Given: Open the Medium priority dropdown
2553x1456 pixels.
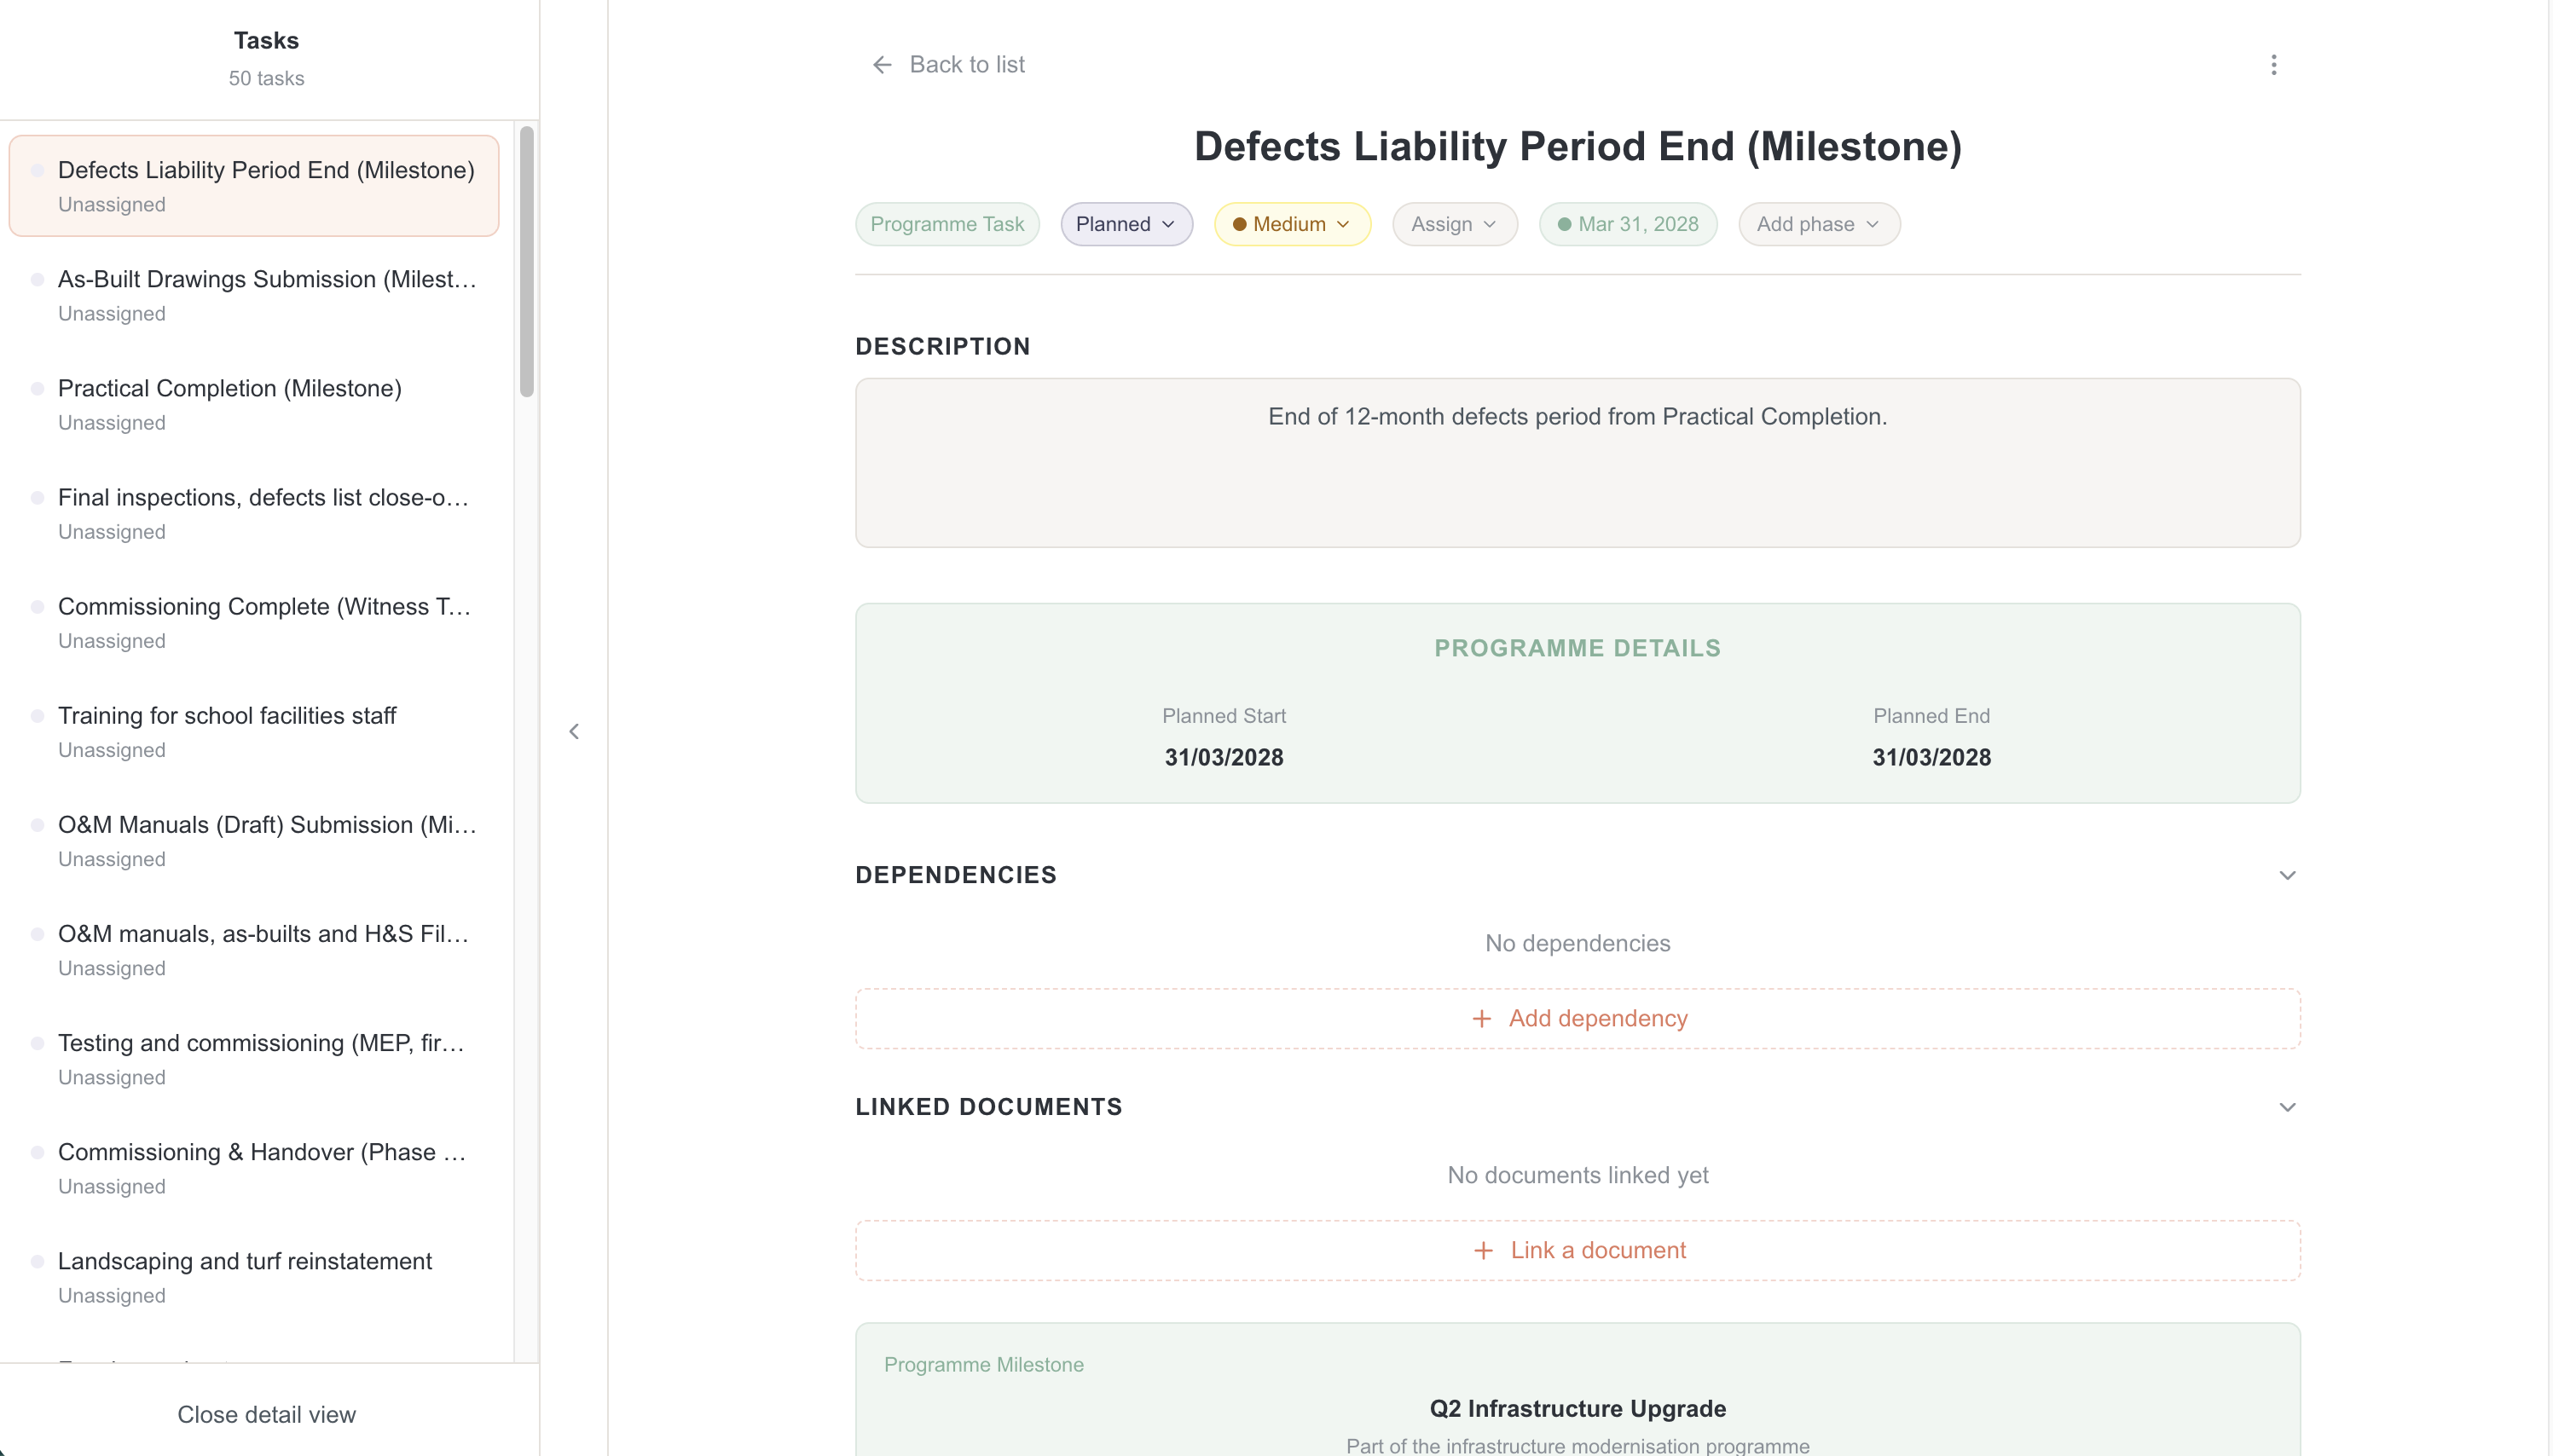Looking at the screenshot, I should pyautogui.click(x=1291, y=224).
